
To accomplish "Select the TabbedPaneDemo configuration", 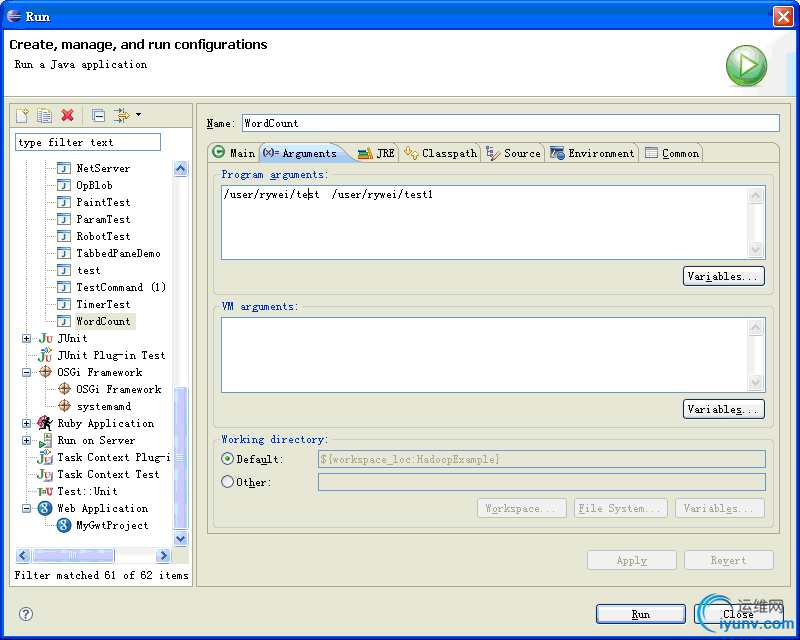I will pyautogui.click(x=118, y=253).
